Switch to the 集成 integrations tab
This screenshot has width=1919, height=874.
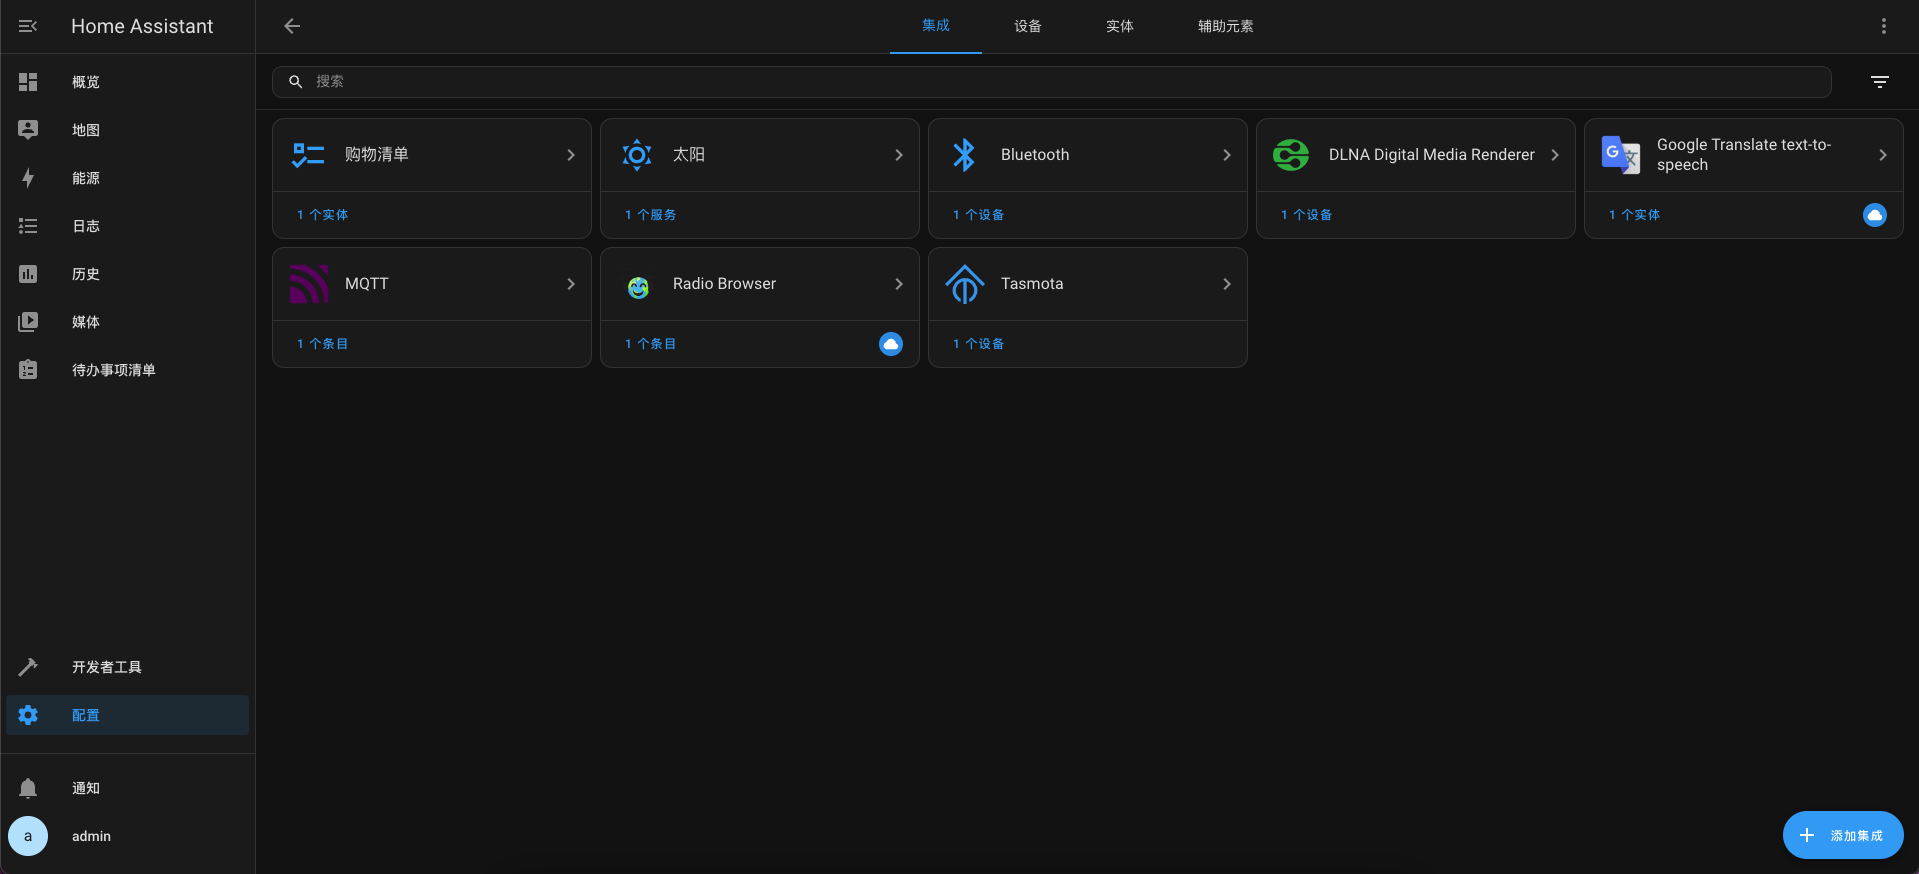click(936, 26)
